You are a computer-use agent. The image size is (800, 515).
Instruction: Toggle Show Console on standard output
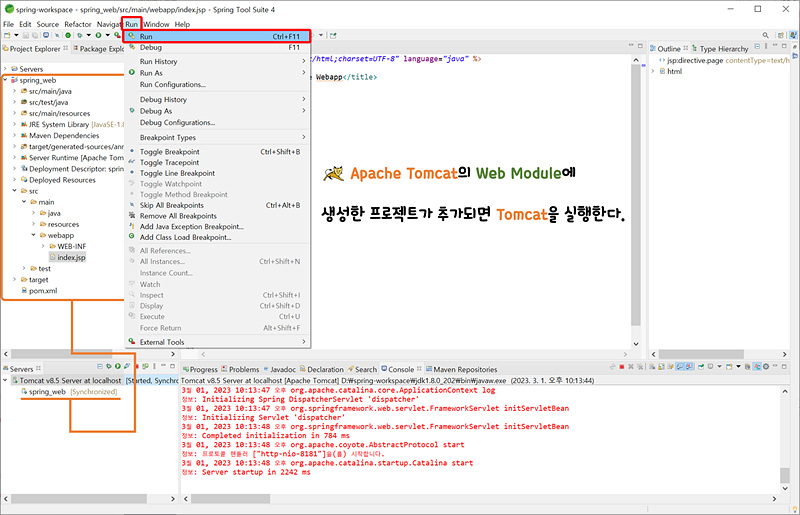tap(680, 366)
